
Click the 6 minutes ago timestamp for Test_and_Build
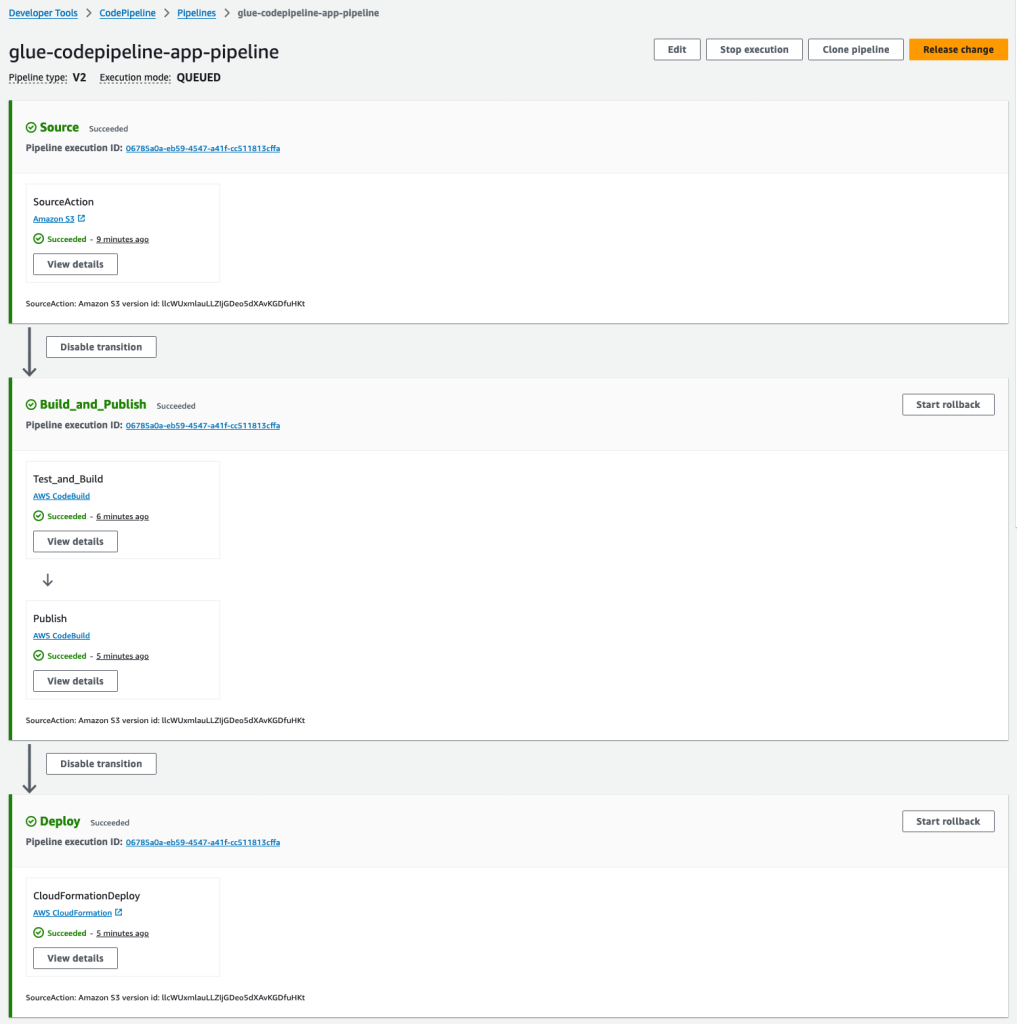[122, 516]
